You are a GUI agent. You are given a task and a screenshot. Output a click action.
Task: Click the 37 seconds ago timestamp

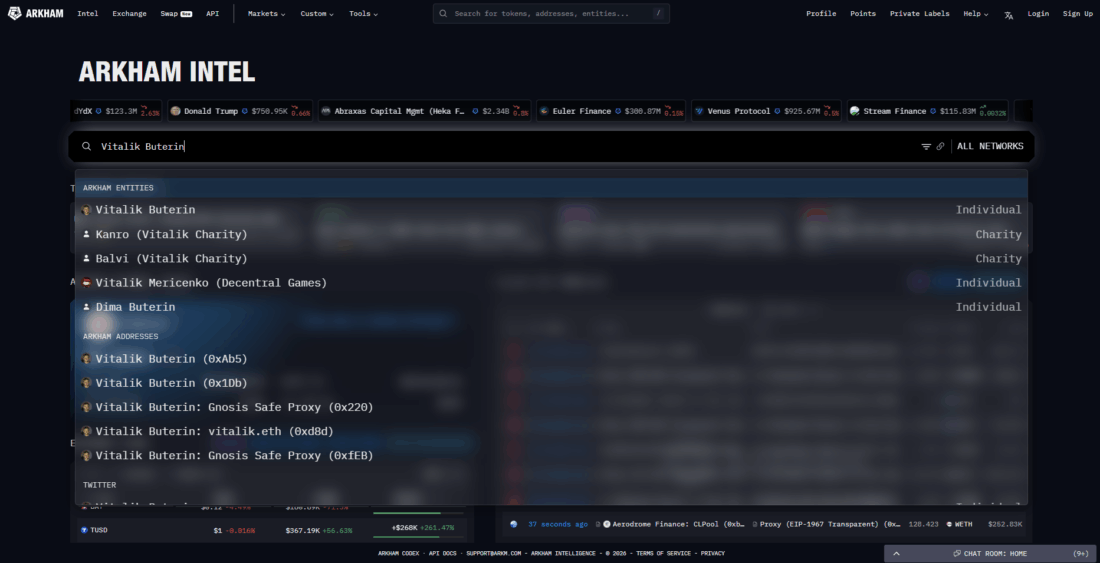pos(558,524)
